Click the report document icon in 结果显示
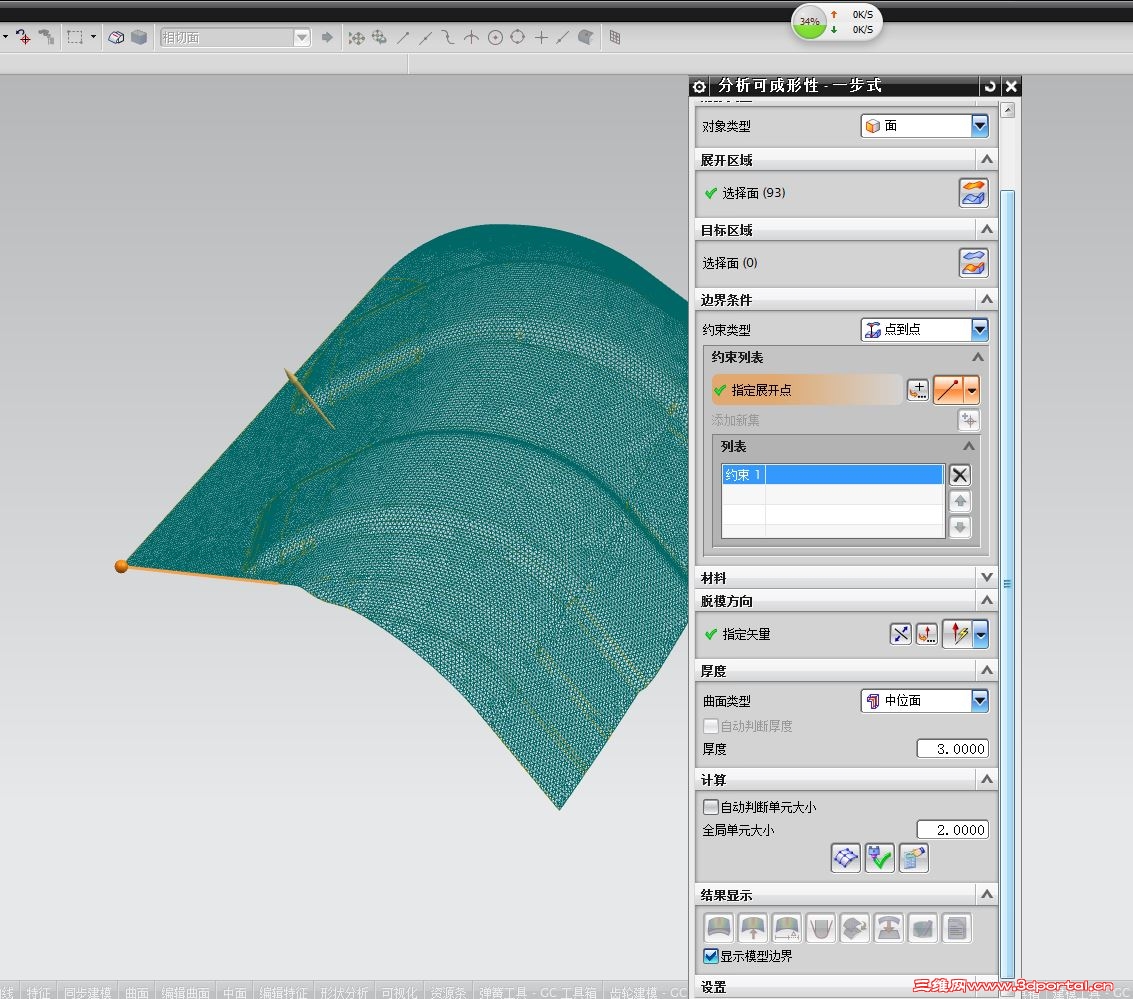Screen dimensions: 1133x999 [956, 928]
